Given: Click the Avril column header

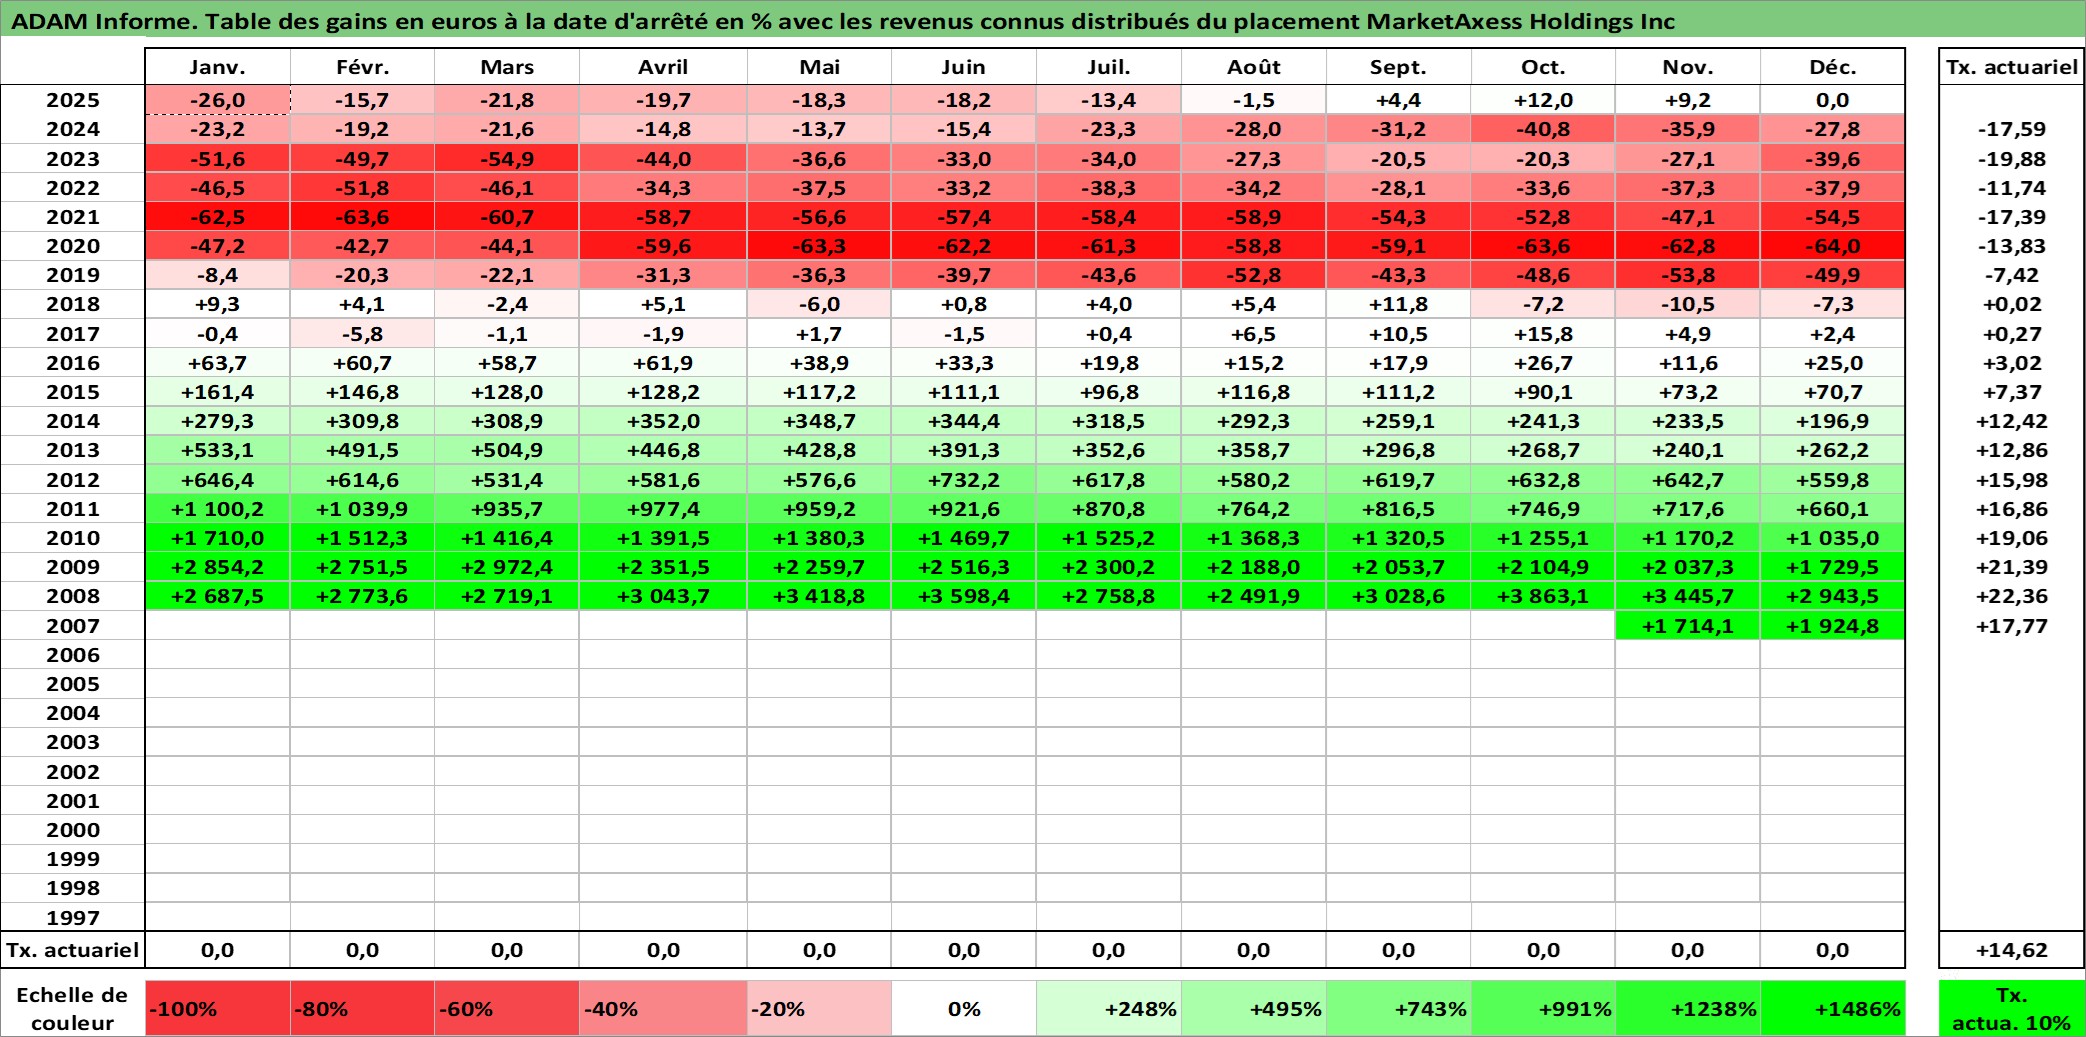Looking at the screenshot, I should (663, 67).
